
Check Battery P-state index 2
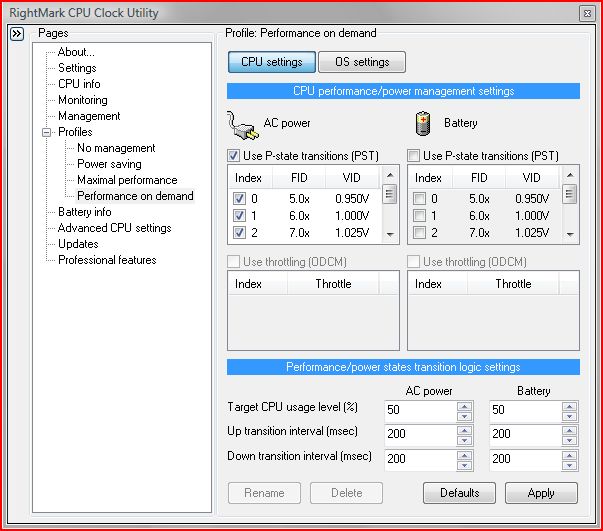[419, 233]
